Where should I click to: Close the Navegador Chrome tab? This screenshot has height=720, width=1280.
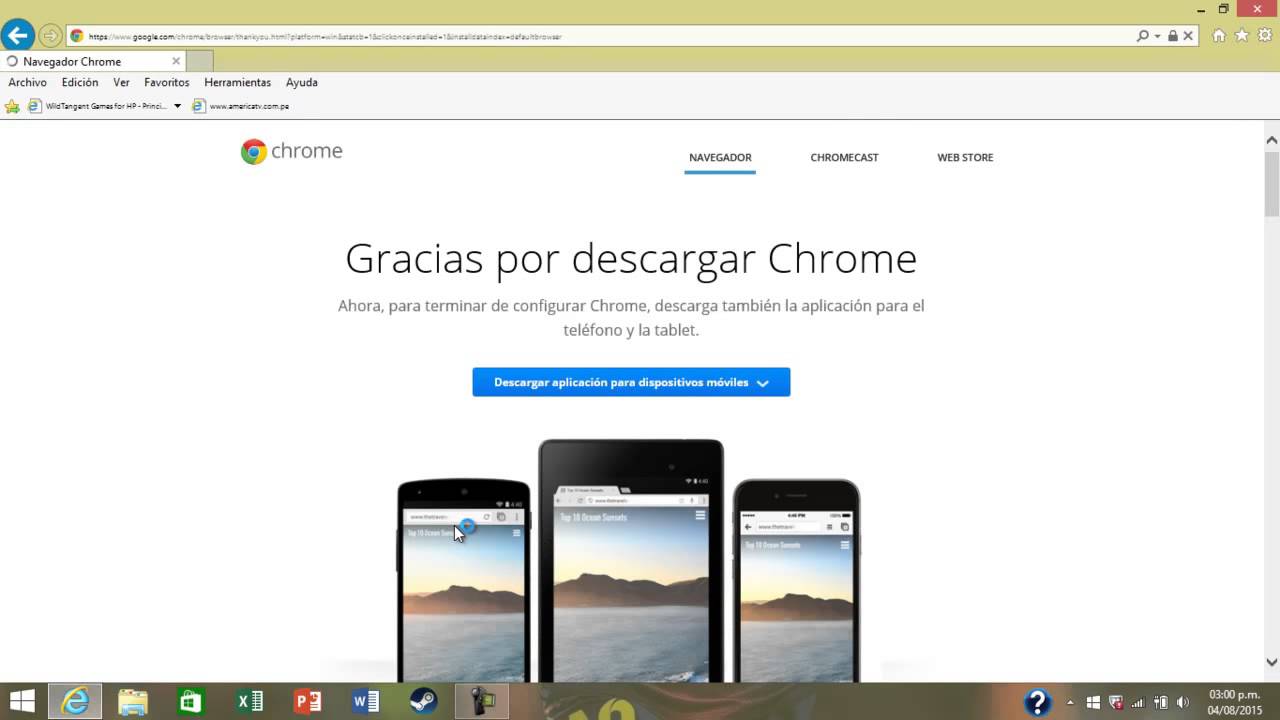176,61
